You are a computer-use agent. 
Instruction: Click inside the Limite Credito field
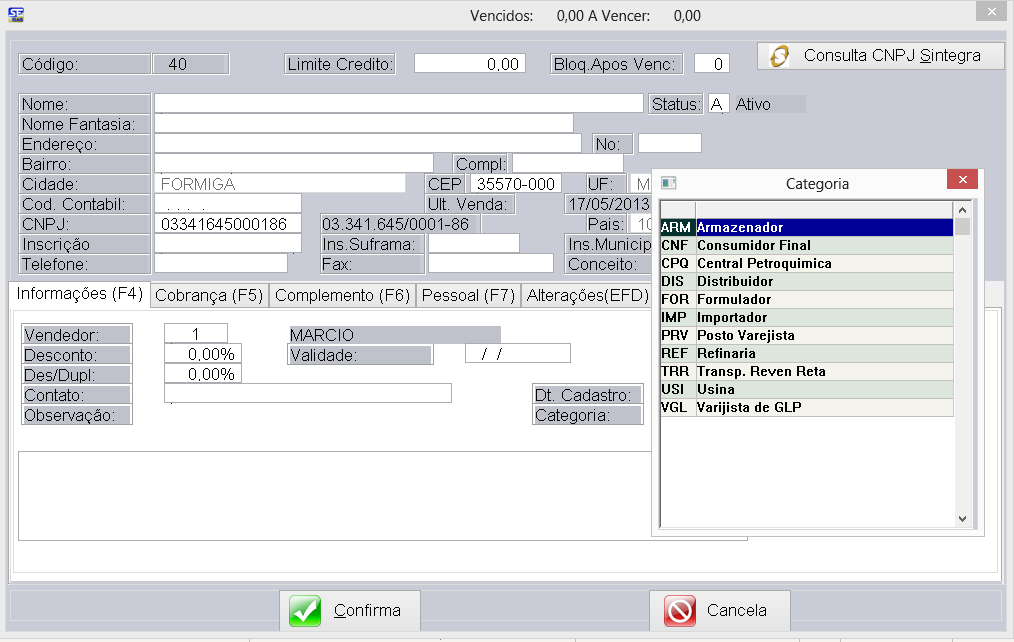[x=468, y=62]
